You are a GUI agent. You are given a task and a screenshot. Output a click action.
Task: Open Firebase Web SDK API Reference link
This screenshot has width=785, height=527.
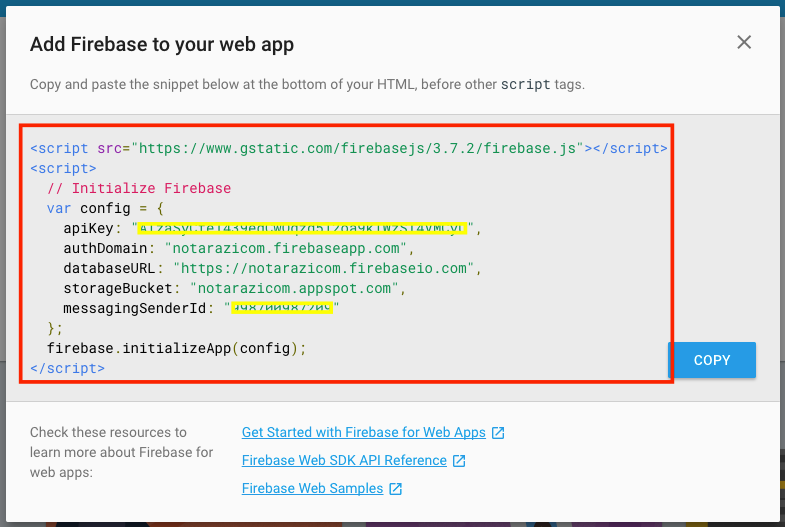click(x=344, y=460)
